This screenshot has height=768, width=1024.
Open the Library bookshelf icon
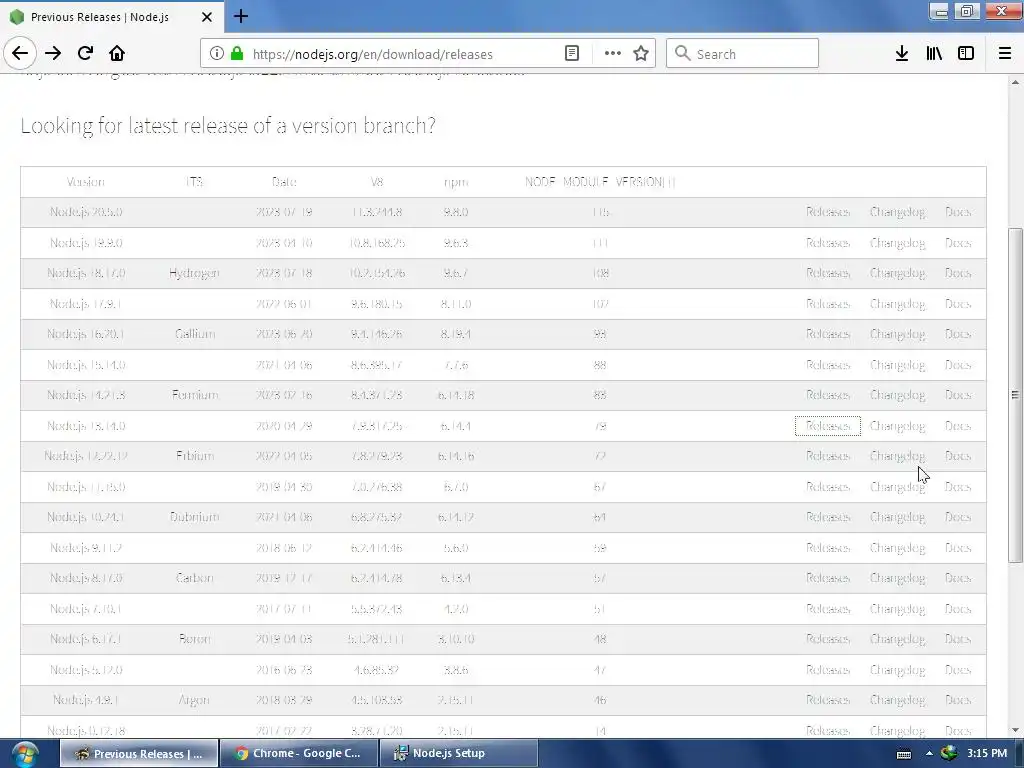click(934, 54)
